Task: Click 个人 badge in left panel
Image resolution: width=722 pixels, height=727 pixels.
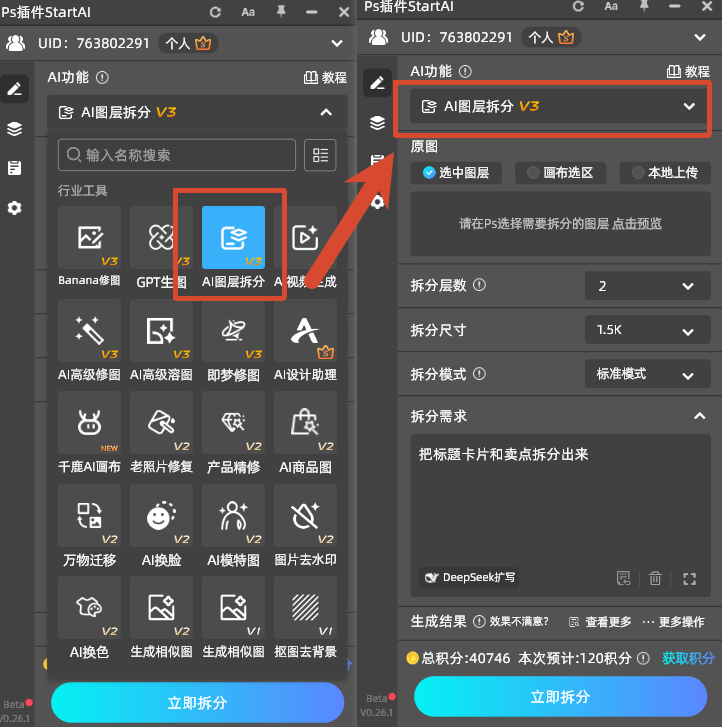Action: [x=188, y=44]
